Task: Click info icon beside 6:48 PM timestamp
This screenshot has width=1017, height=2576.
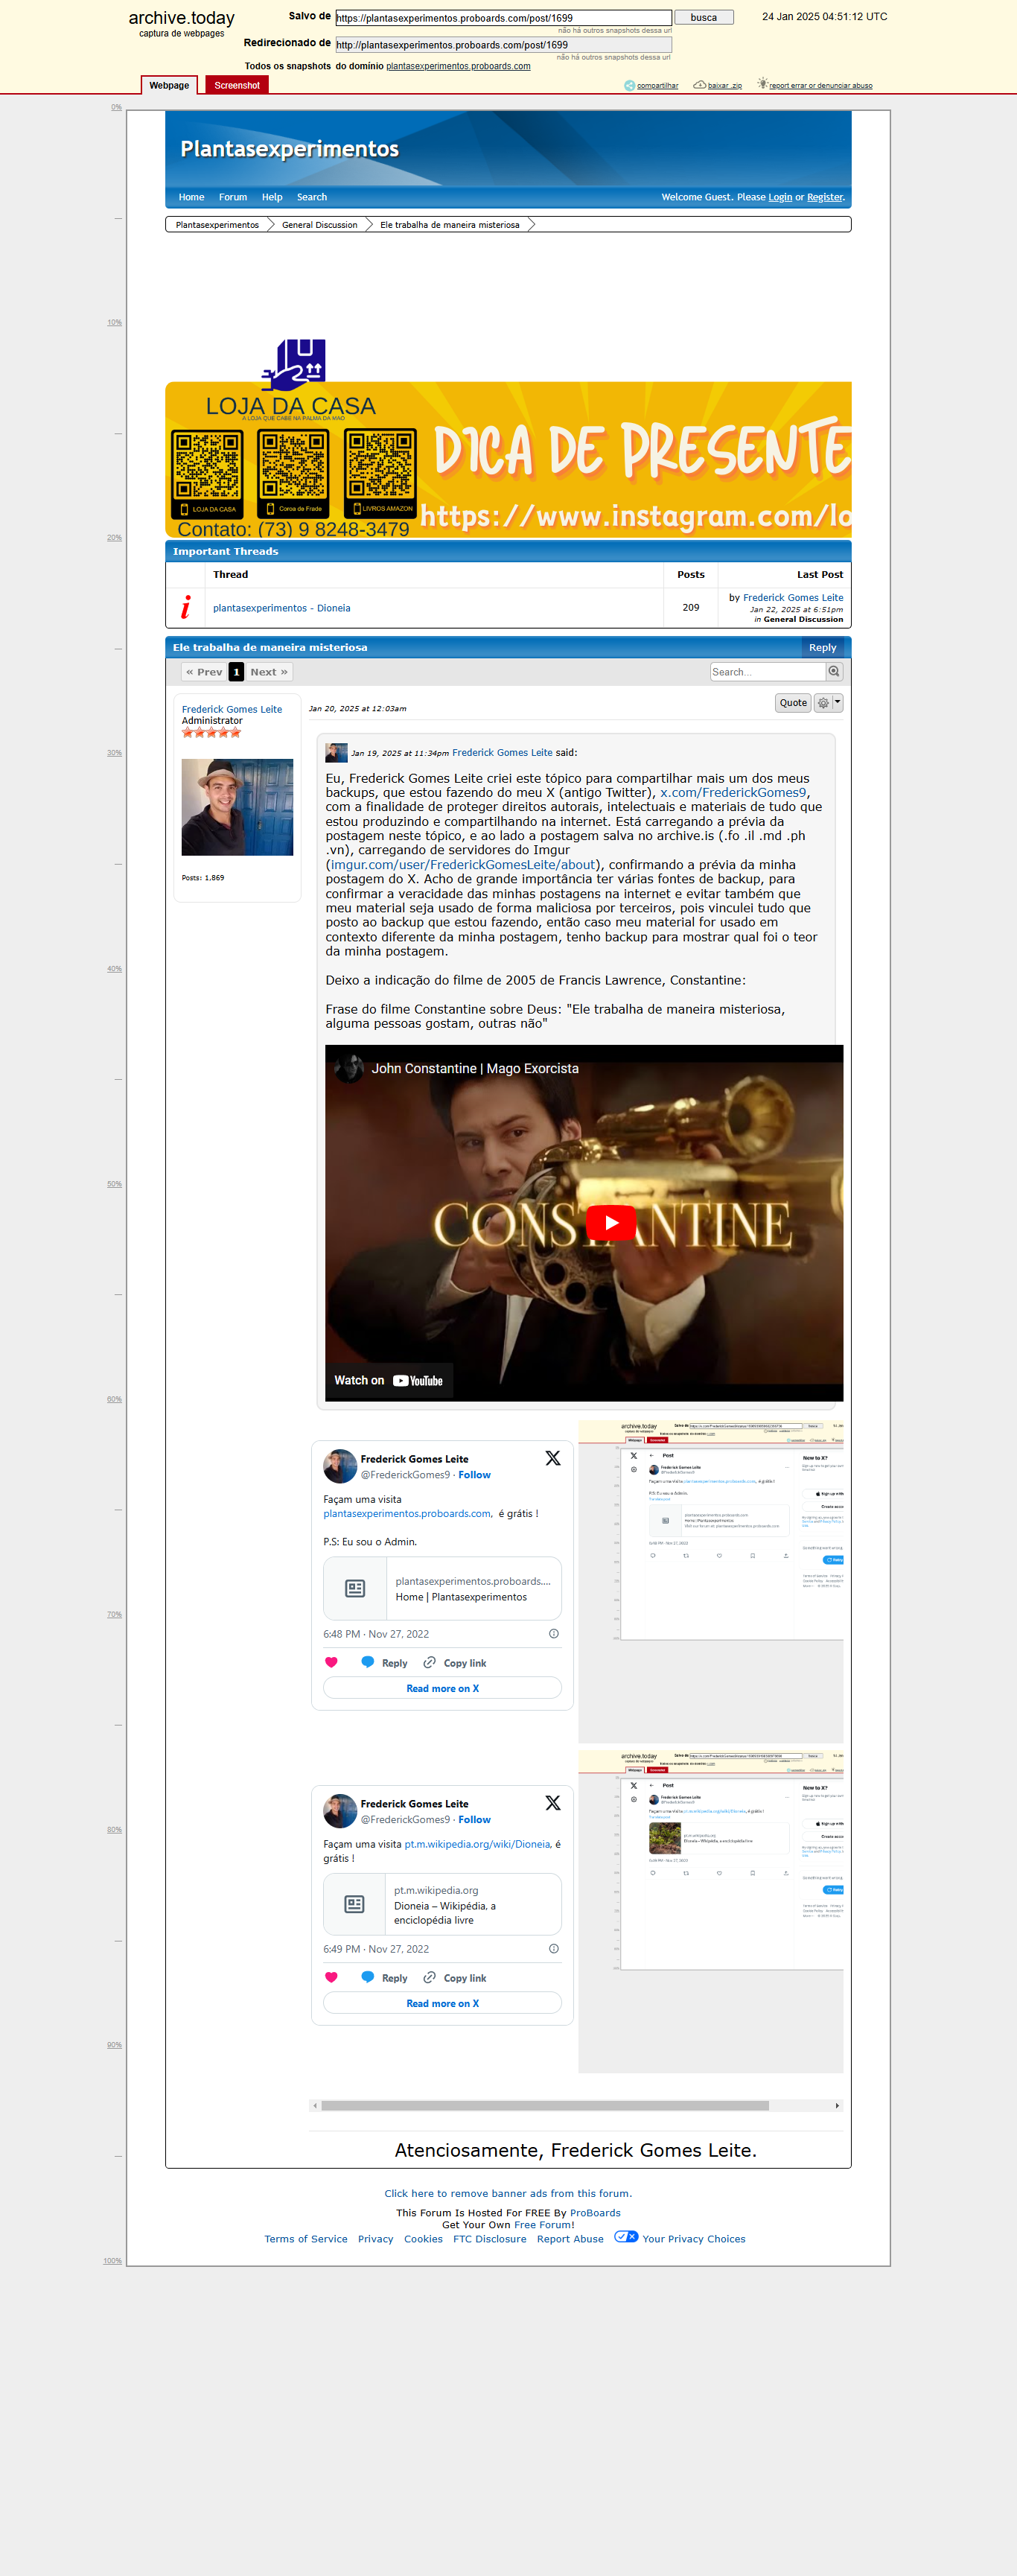Action: click(554, 1633)
